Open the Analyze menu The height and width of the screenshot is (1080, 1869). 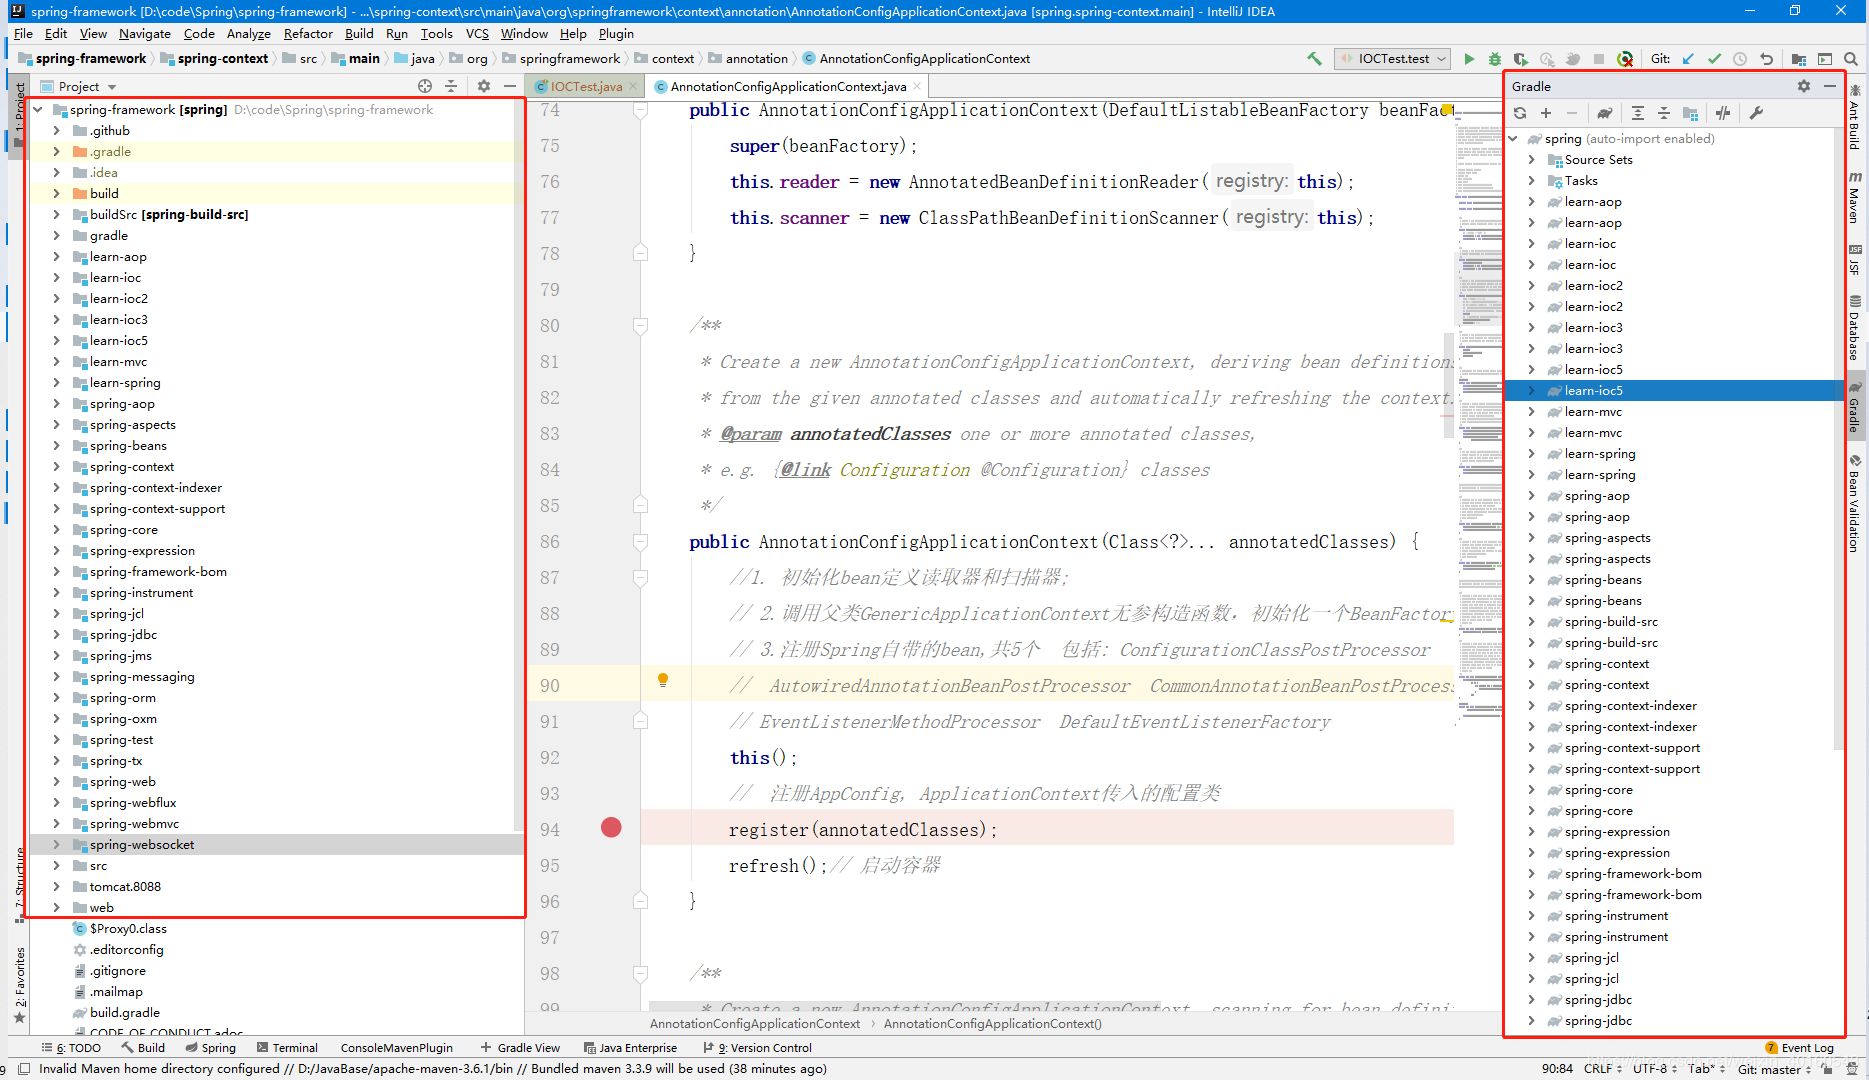(249, 34)
